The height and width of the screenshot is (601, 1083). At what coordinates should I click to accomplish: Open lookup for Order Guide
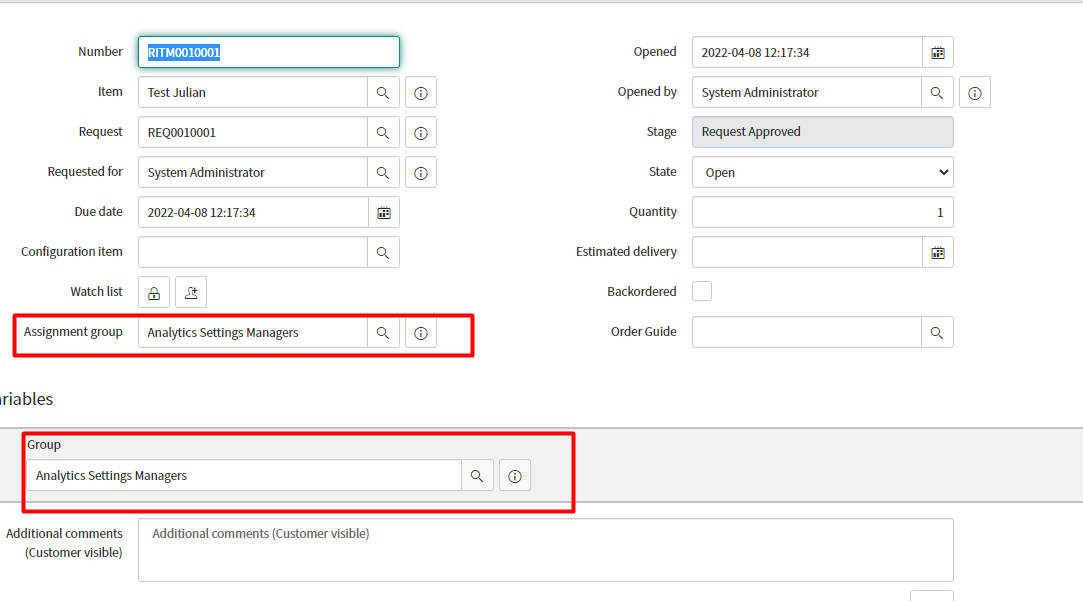(937, 333)
